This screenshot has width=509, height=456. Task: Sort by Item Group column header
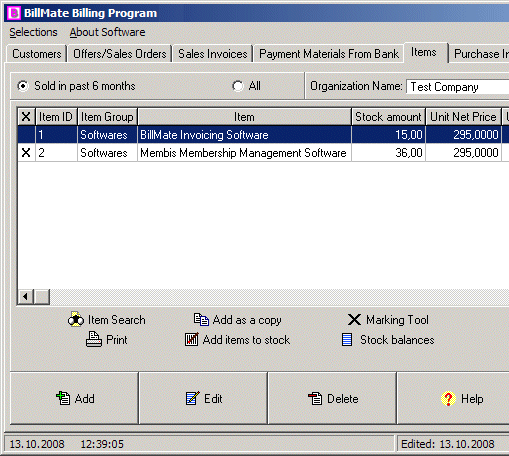[107, 117]
